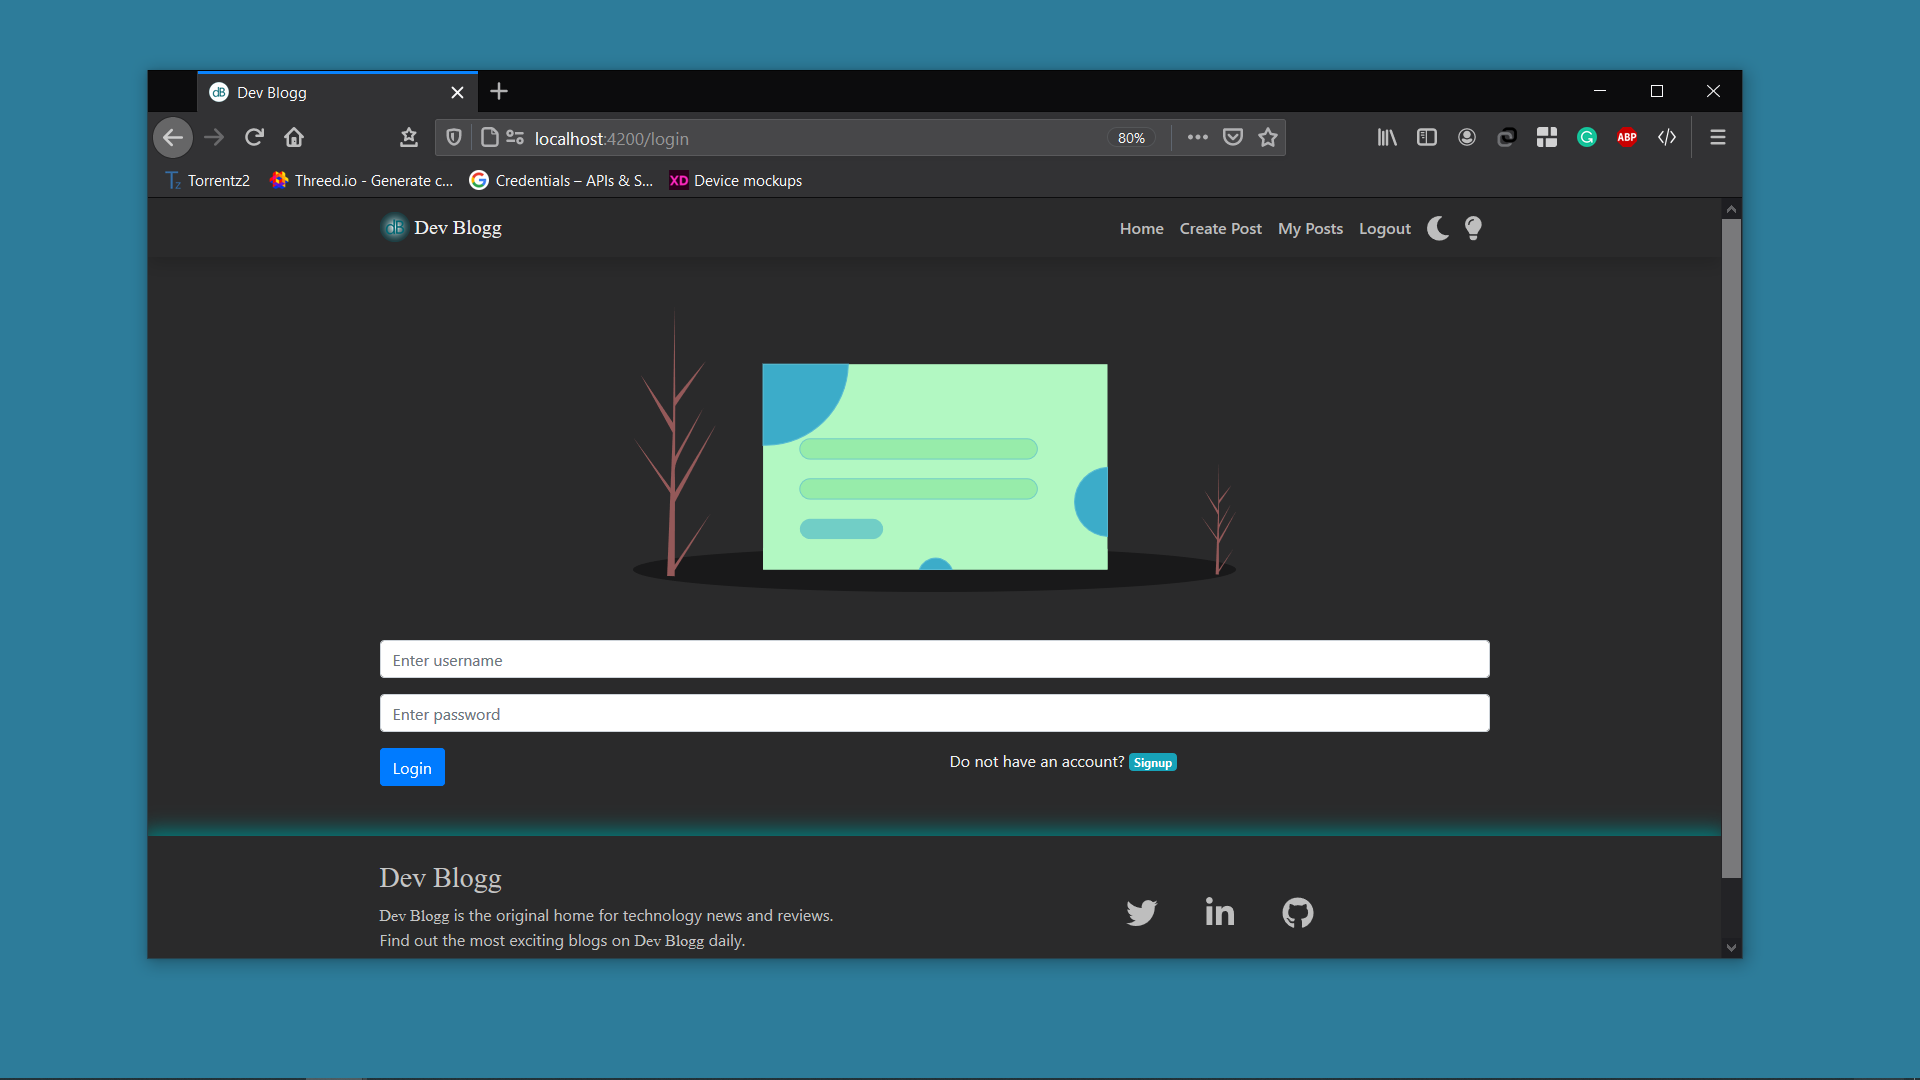Screen dimensions: 1920x1080
Task: Click Logout in navbar
Action: point(1384,229)
